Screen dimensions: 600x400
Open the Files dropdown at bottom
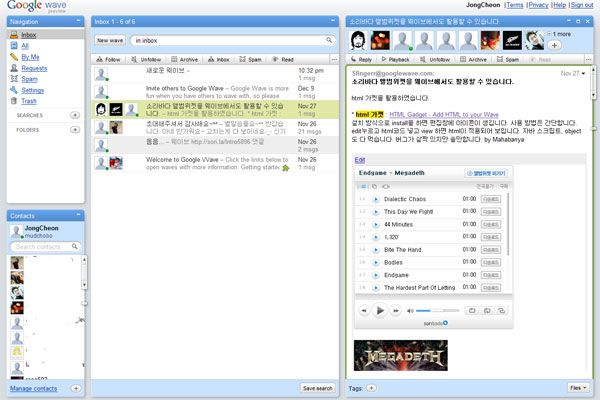tap(578, 388)
